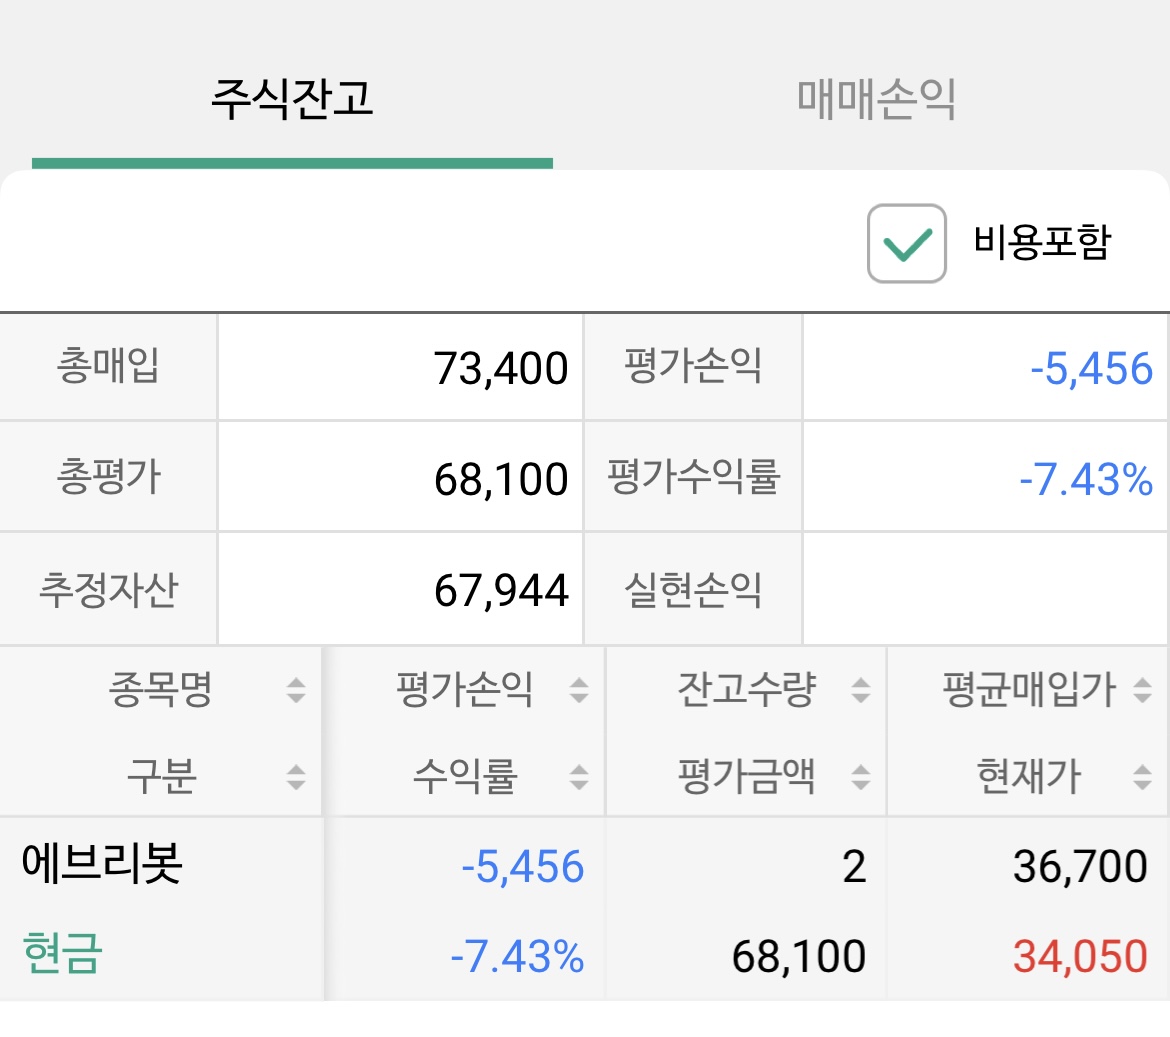Sort the 평균매입가 column using its arrows
Image resolution: width=1170 pixels, height=1037 pixels.
pyautogui.click(x=1142, y=690)
